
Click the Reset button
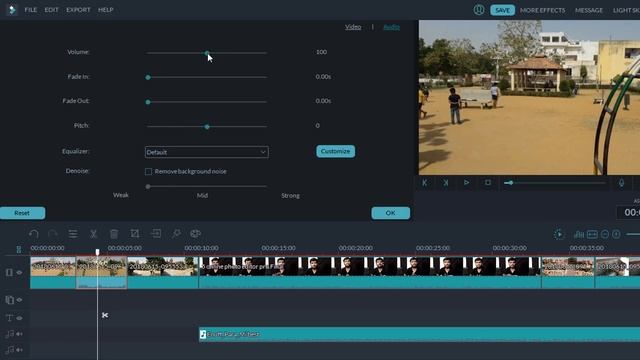22,213
